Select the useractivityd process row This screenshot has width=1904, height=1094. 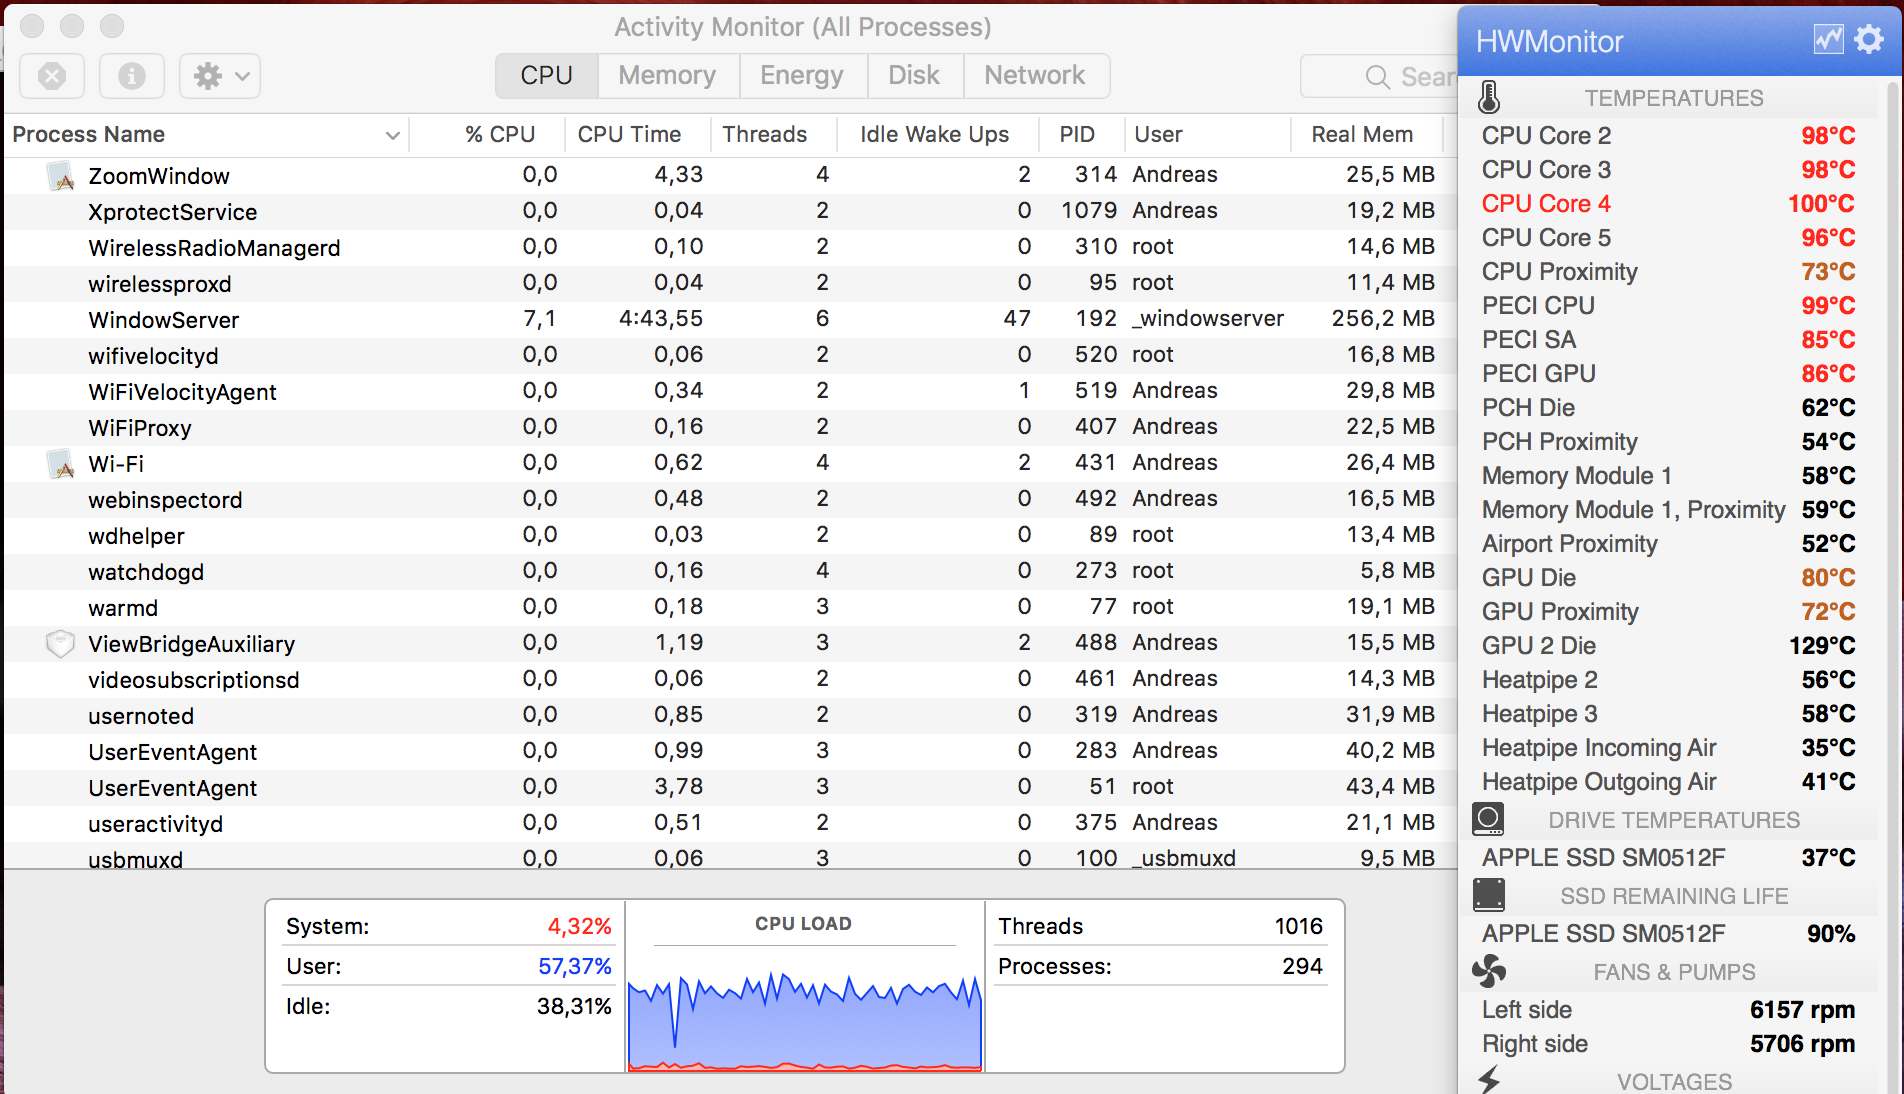[730, 824]
